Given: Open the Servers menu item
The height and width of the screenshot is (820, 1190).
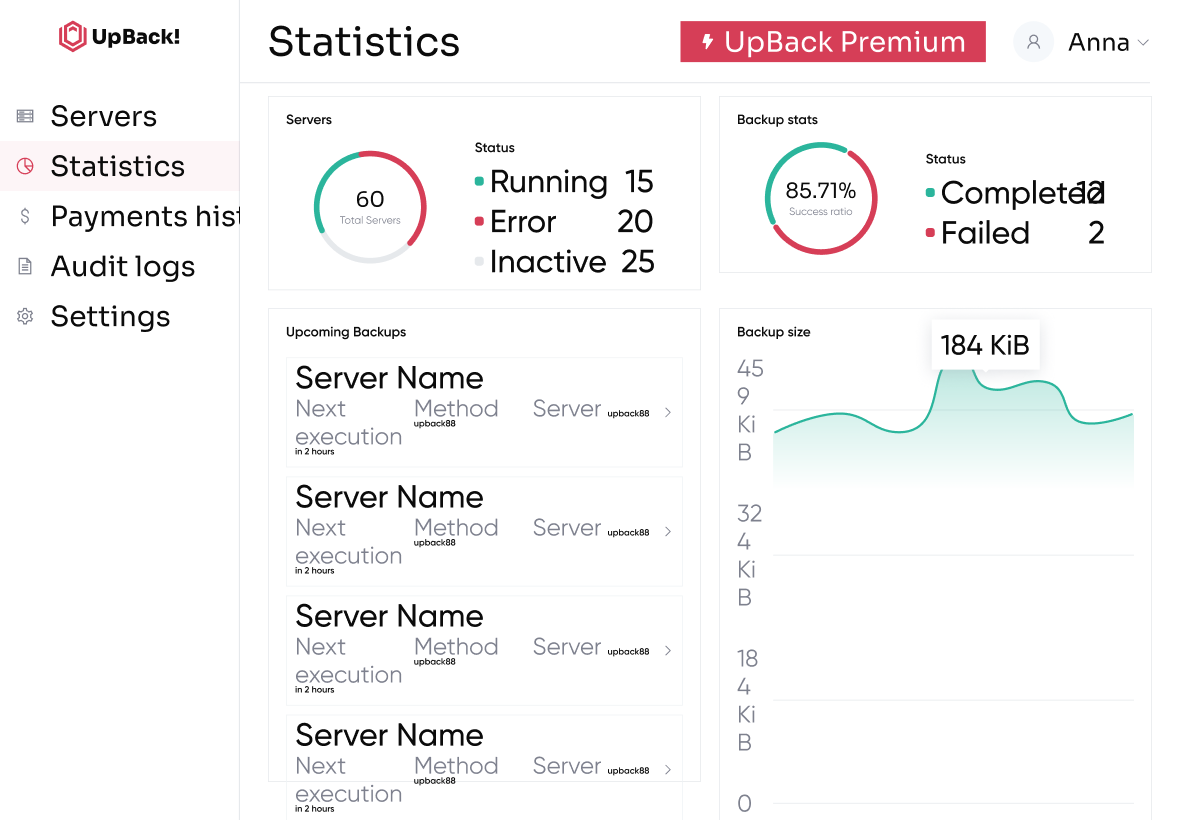Looking at the screenshot, I should pyautogui.click(x=104, y=117).
